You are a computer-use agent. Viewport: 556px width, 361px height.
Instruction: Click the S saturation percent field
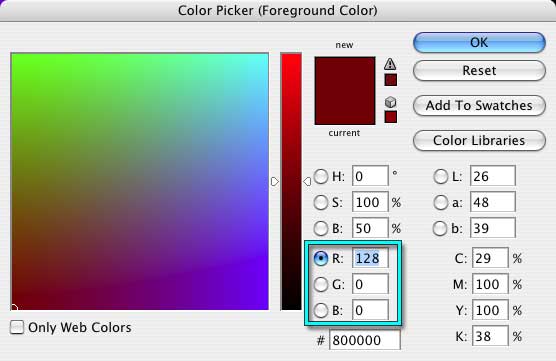(x=370, y=202)
